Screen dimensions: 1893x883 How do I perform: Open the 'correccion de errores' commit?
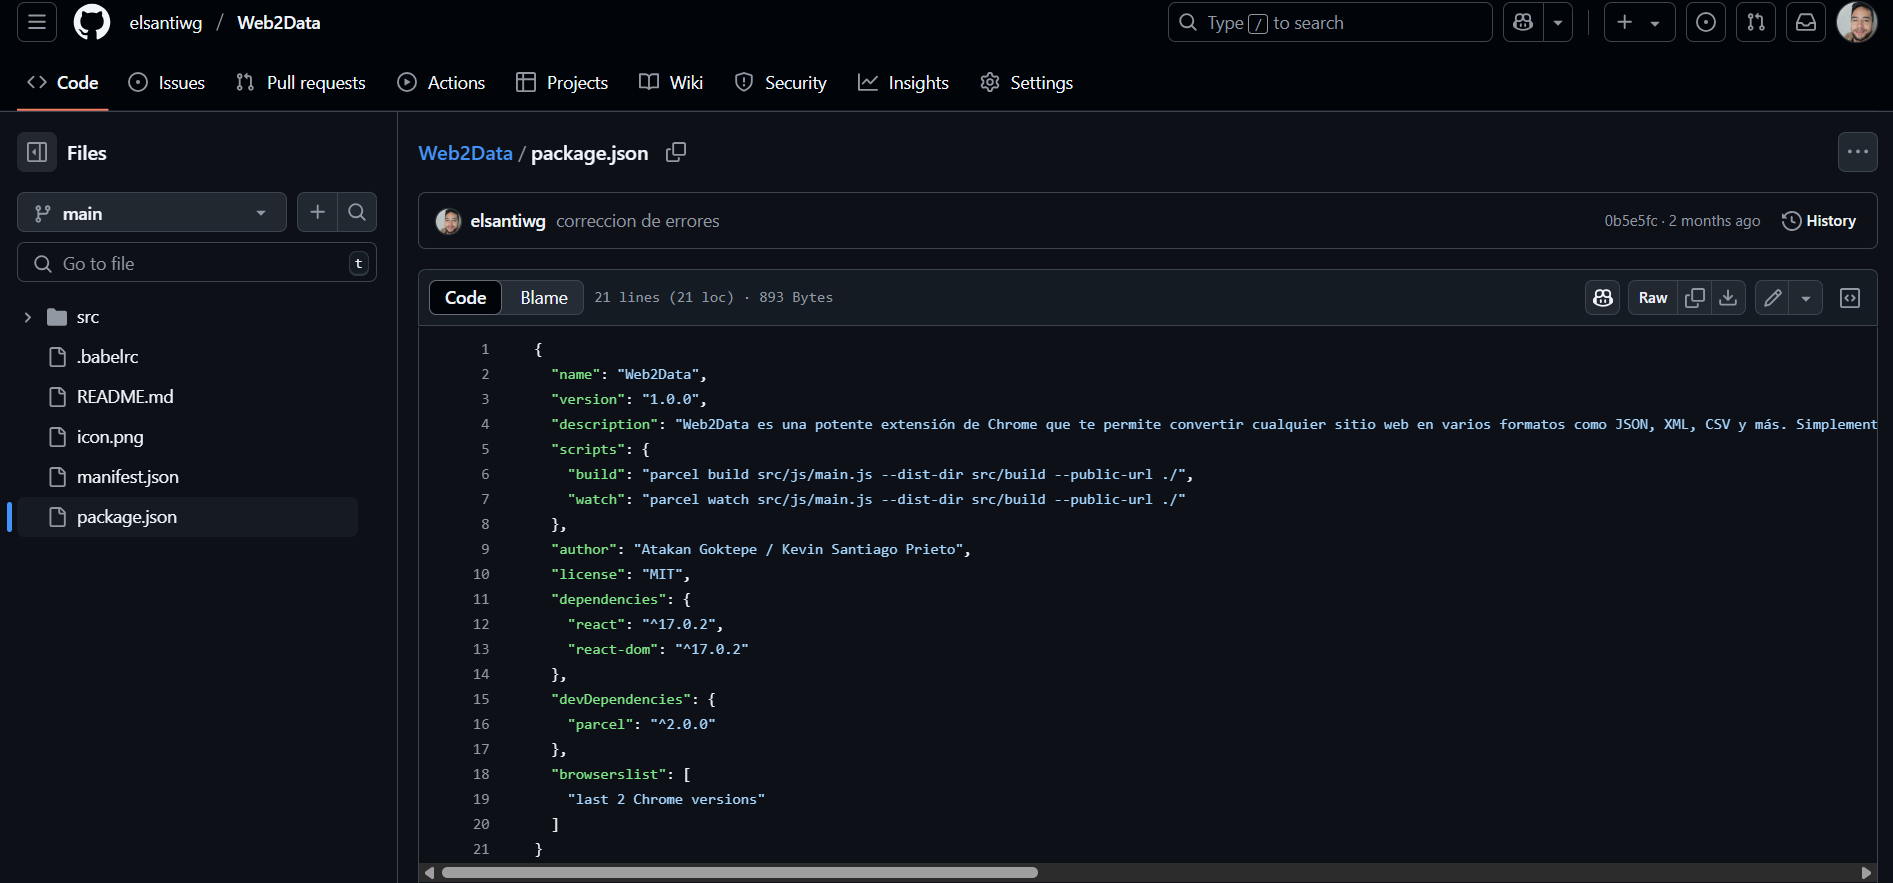[x=638, y=221]
